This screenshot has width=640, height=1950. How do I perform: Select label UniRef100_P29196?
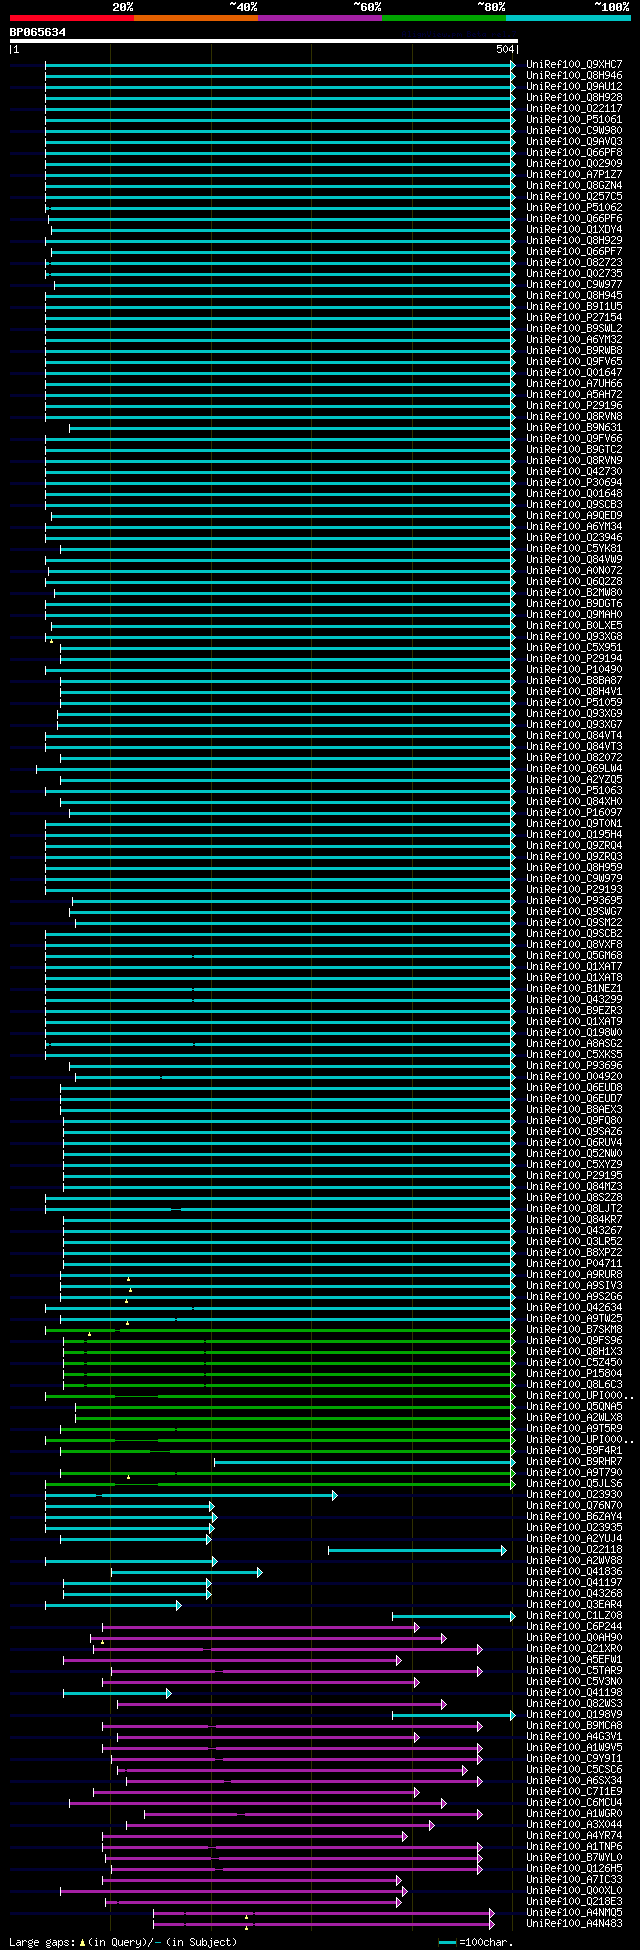[574, 406]
